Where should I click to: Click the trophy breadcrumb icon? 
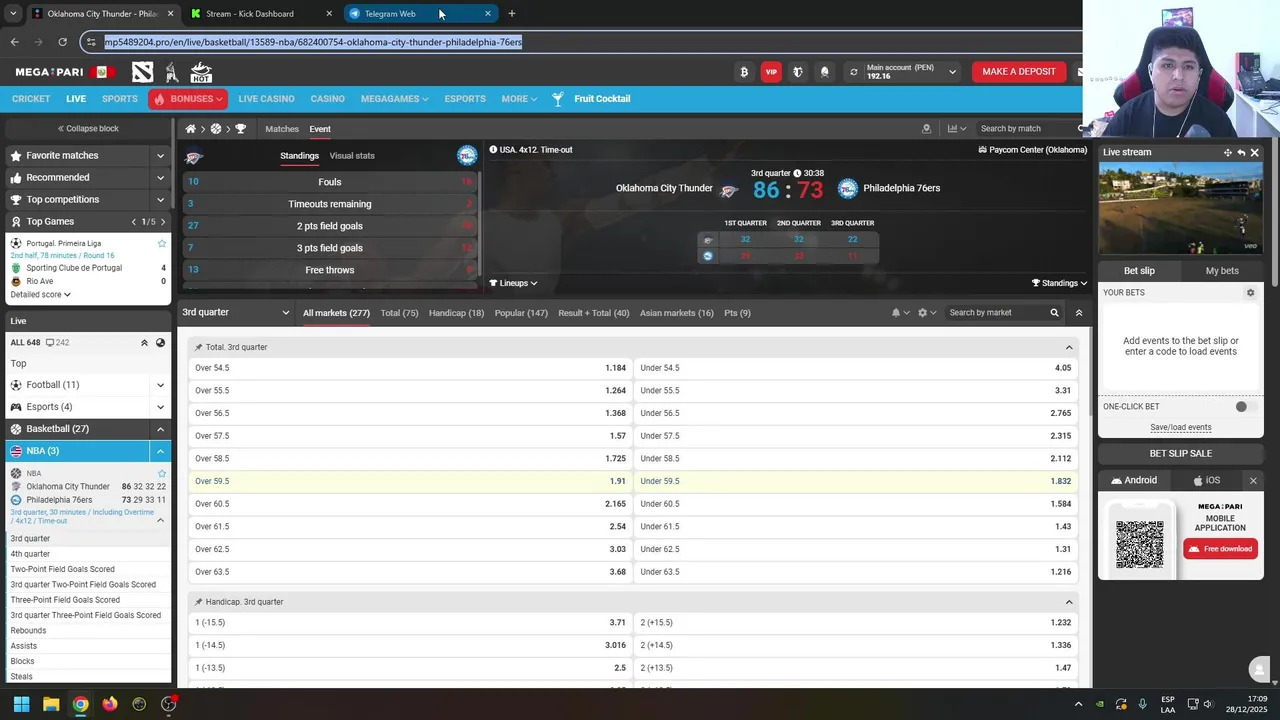tap(240, 129)
